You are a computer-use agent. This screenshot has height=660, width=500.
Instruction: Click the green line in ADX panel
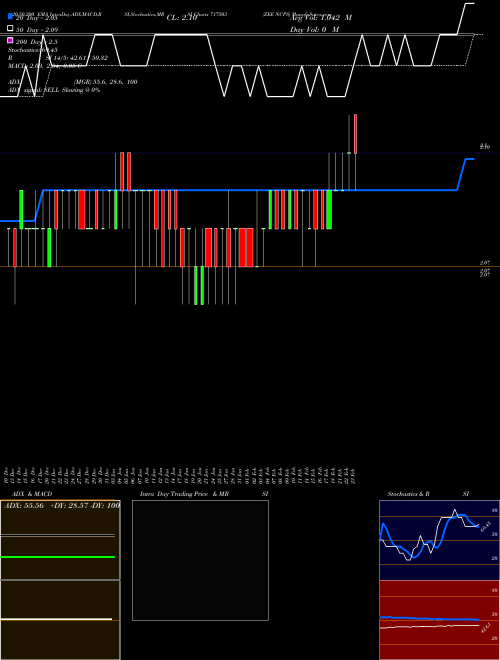58,557
